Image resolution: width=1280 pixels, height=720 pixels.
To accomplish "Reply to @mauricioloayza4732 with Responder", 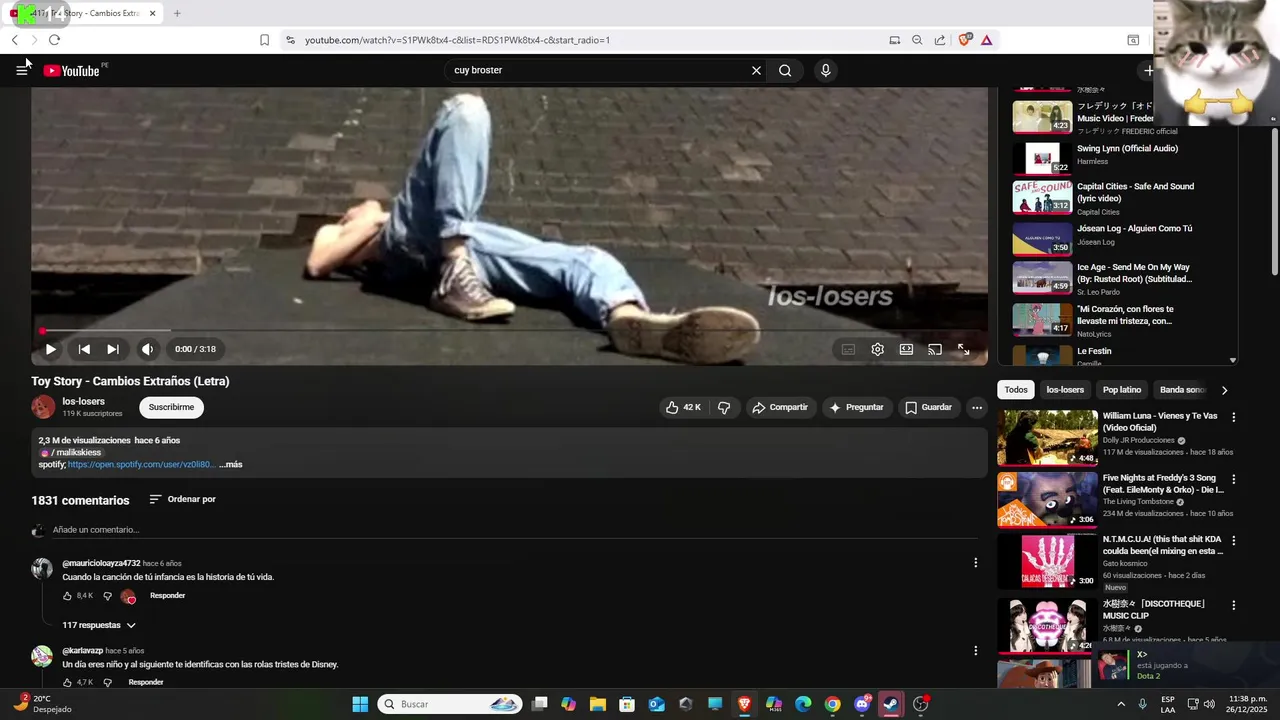I will (x=167, y=596).
